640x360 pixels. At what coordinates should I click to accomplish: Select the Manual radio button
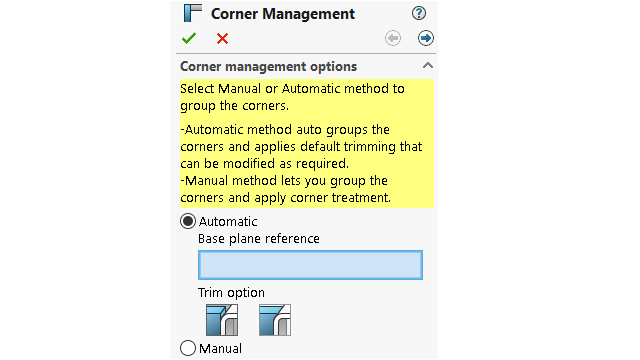[x=188, y=348]
